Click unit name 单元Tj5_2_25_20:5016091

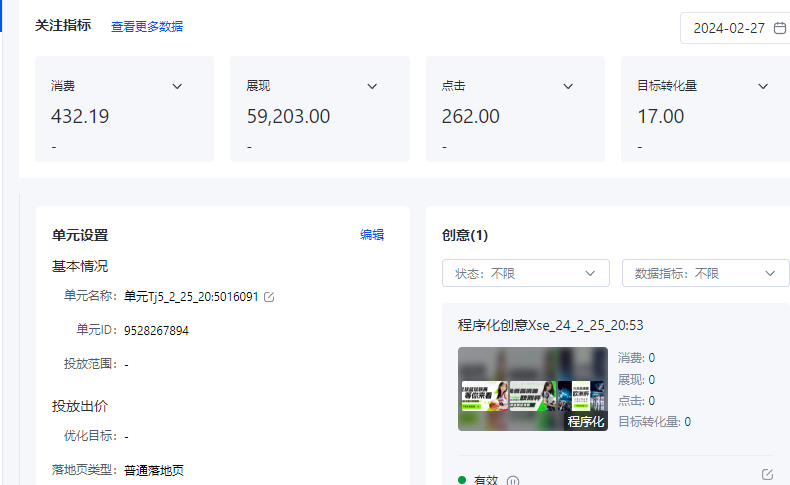tap(191, 297)
